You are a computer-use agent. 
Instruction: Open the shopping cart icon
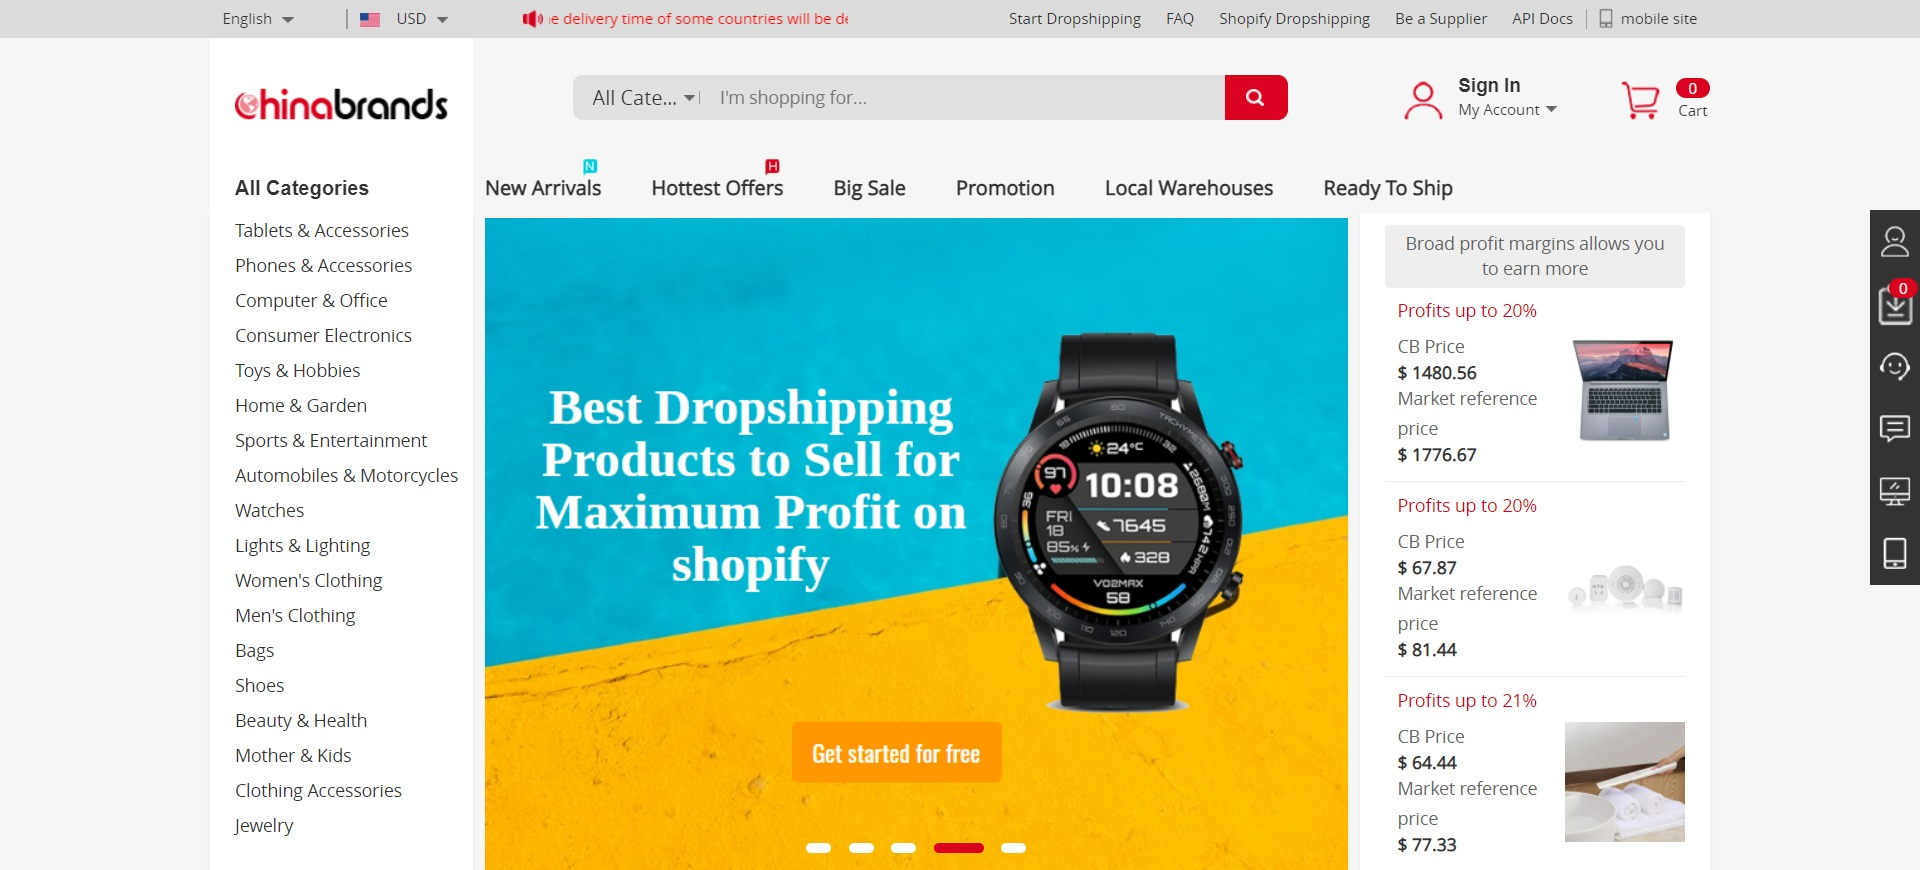pyautogui.click(x=1640, y=100)
